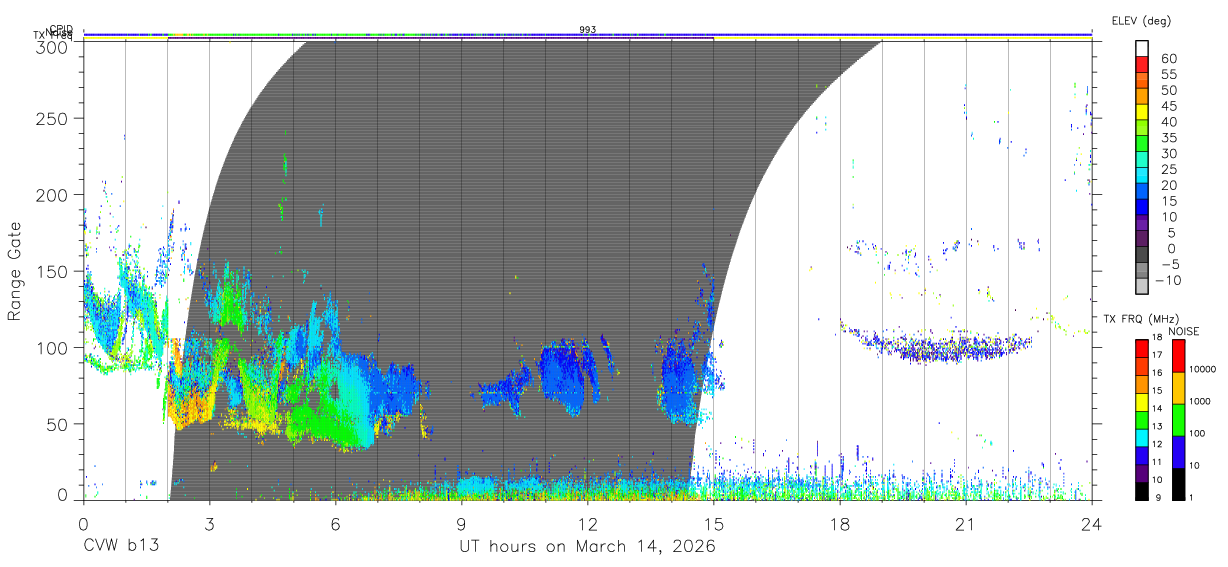1228x567 pixels.
Task: Click the red swatch atop the ELEV colorbar
Action: [1142, 67]
